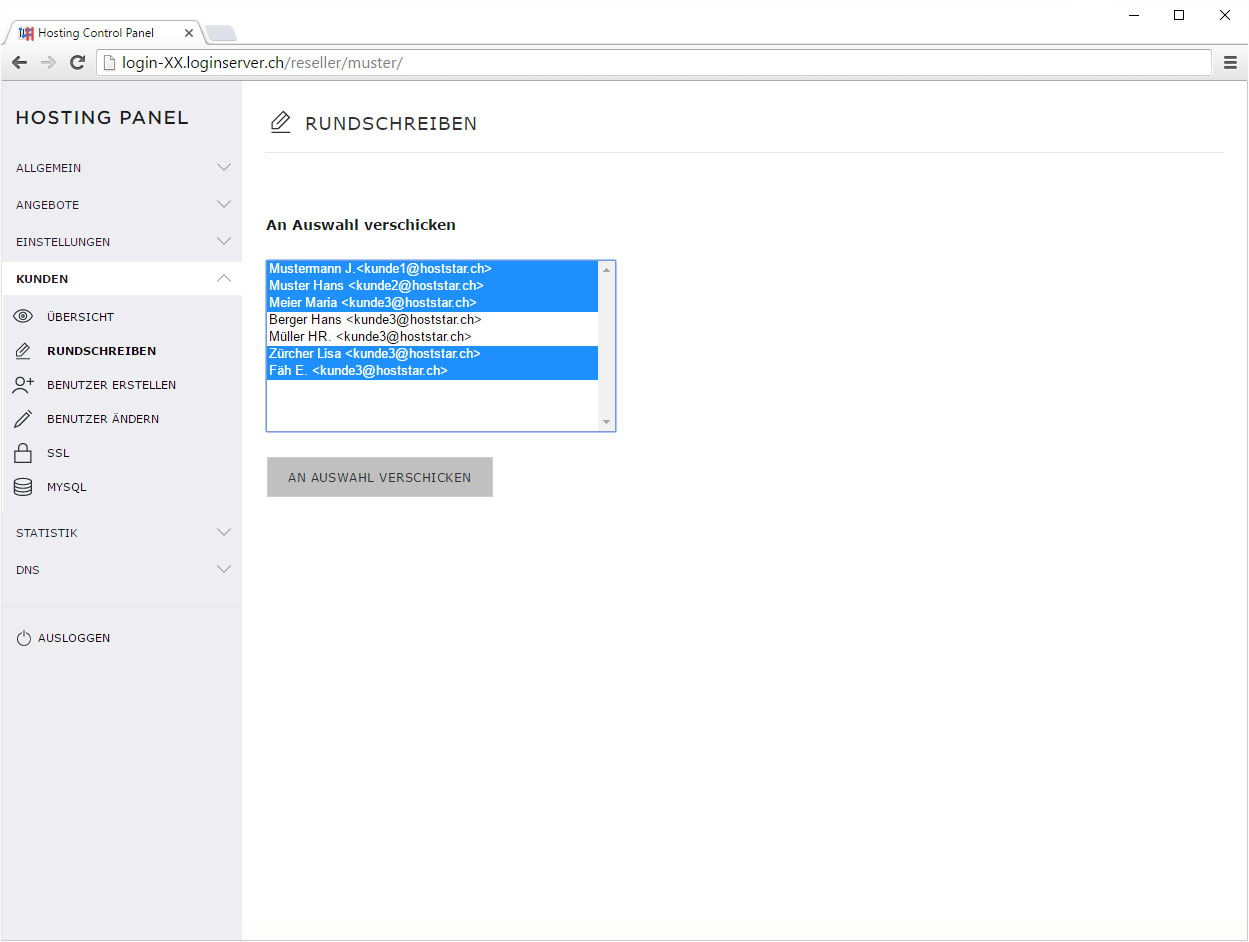Close the Hosting Control Panel tab
1249x942 pixels.
(189, 33)
